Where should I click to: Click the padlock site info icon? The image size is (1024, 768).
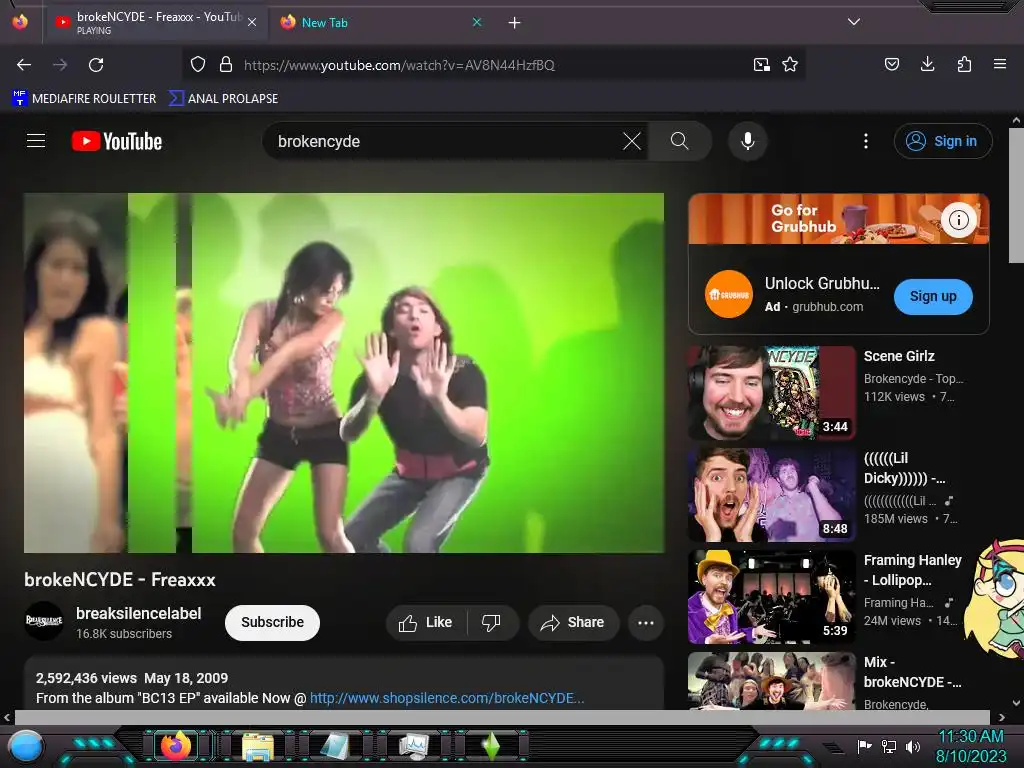click(226, 65)
